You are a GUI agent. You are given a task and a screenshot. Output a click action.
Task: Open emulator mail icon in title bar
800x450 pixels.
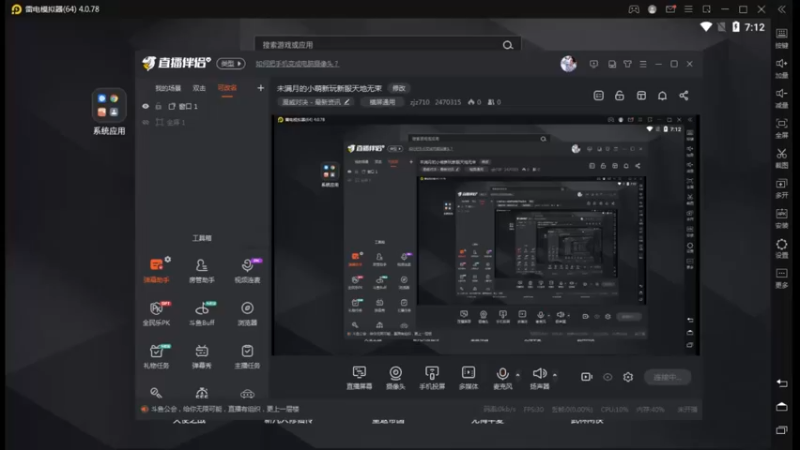tap(670, 9)
